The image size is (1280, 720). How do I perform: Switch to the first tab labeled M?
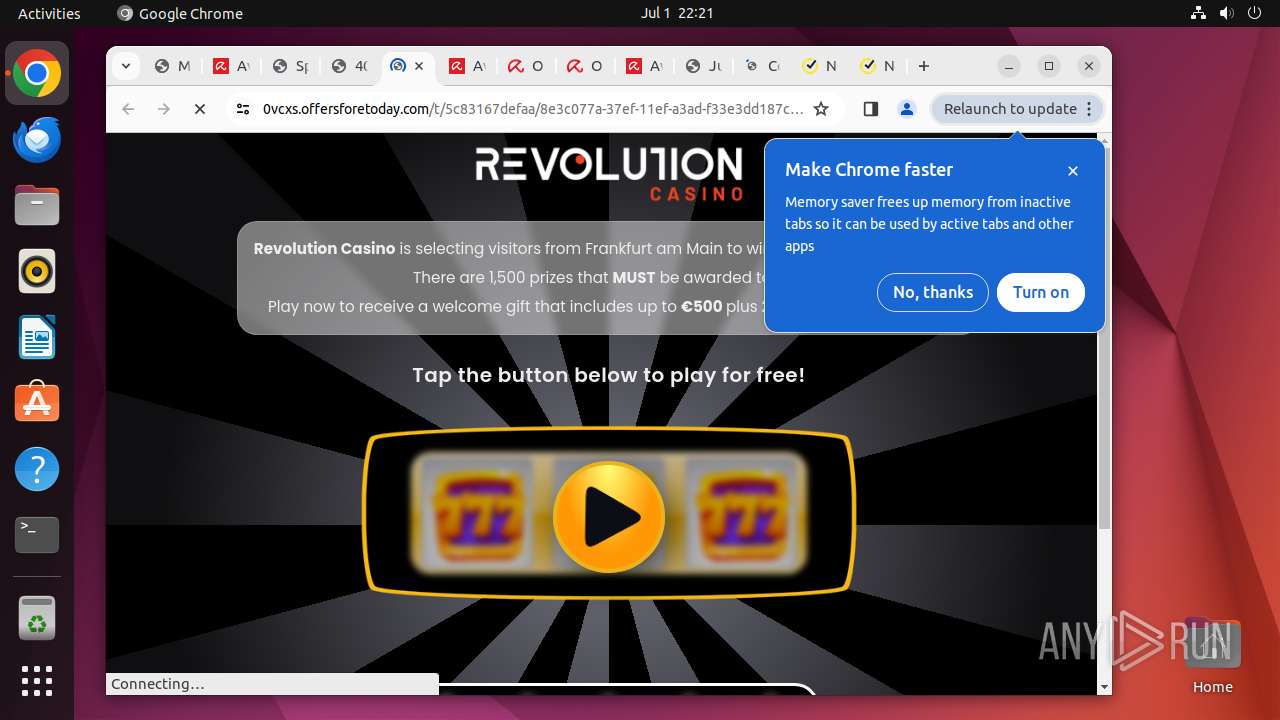tap(172, 66)
